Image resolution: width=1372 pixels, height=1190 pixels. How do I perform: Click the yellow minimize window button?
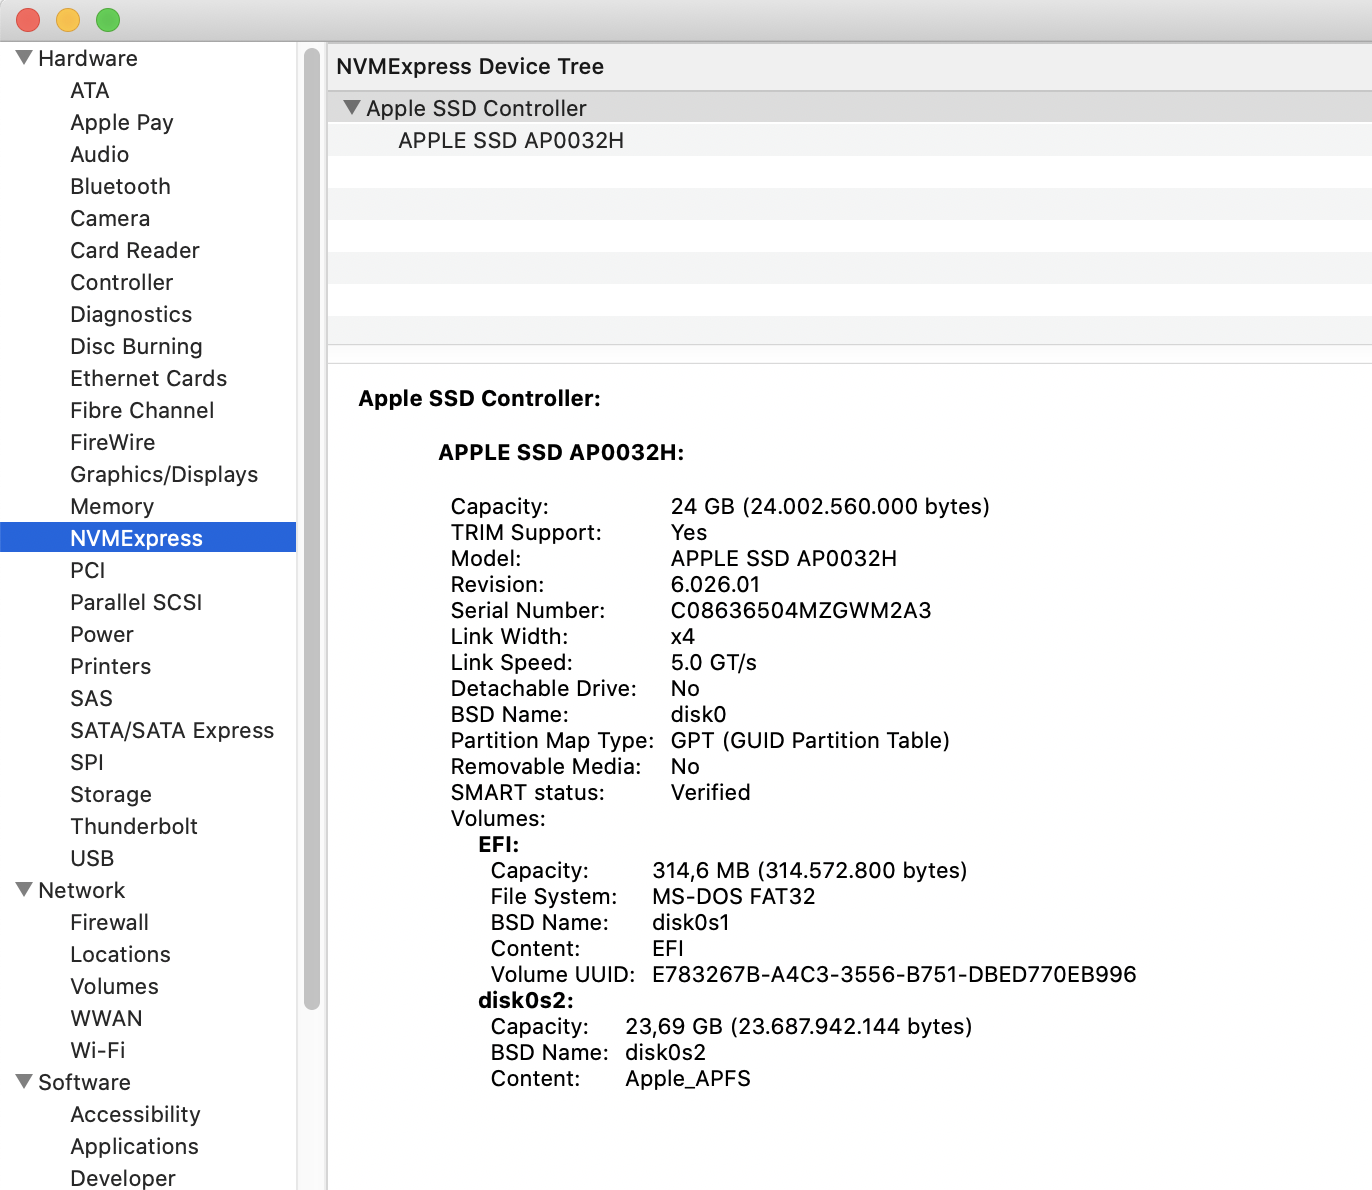tap(68, 19)
